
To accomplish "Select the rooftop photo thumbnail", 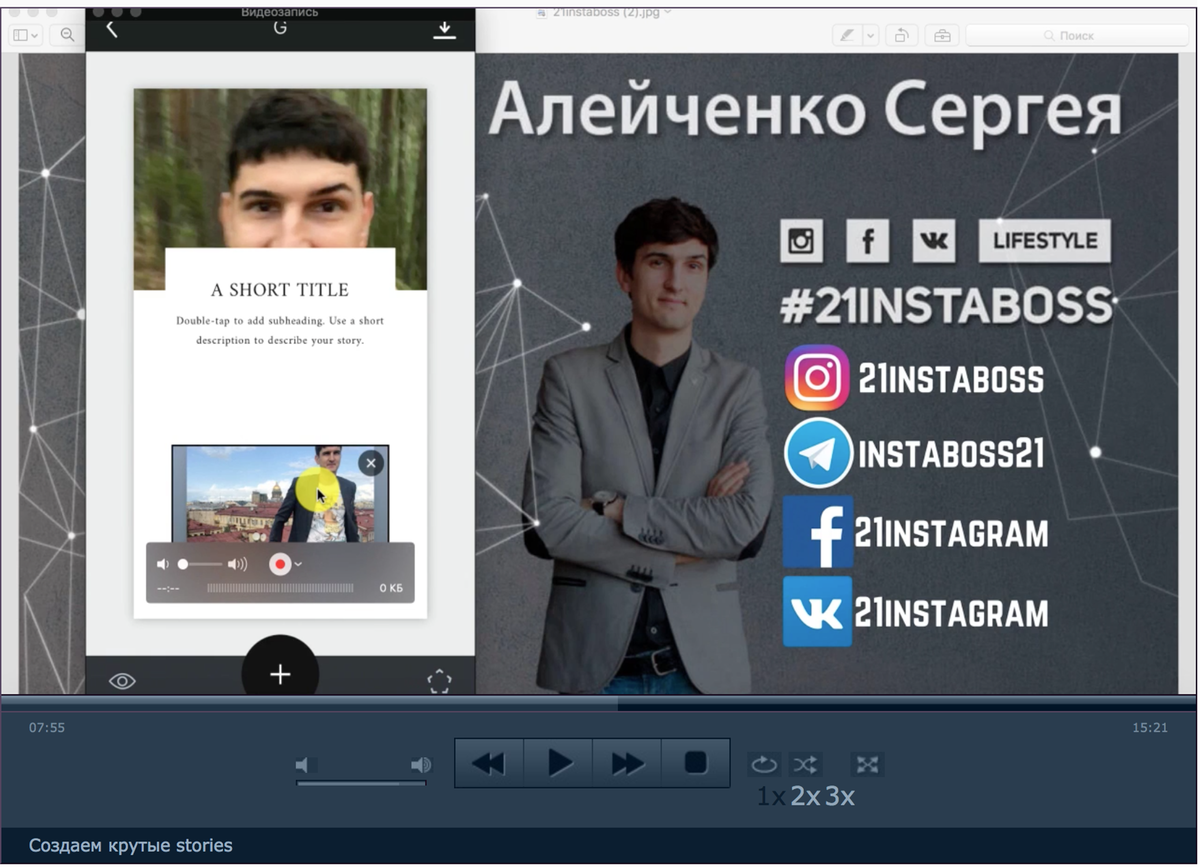I will tap(280, 494).
